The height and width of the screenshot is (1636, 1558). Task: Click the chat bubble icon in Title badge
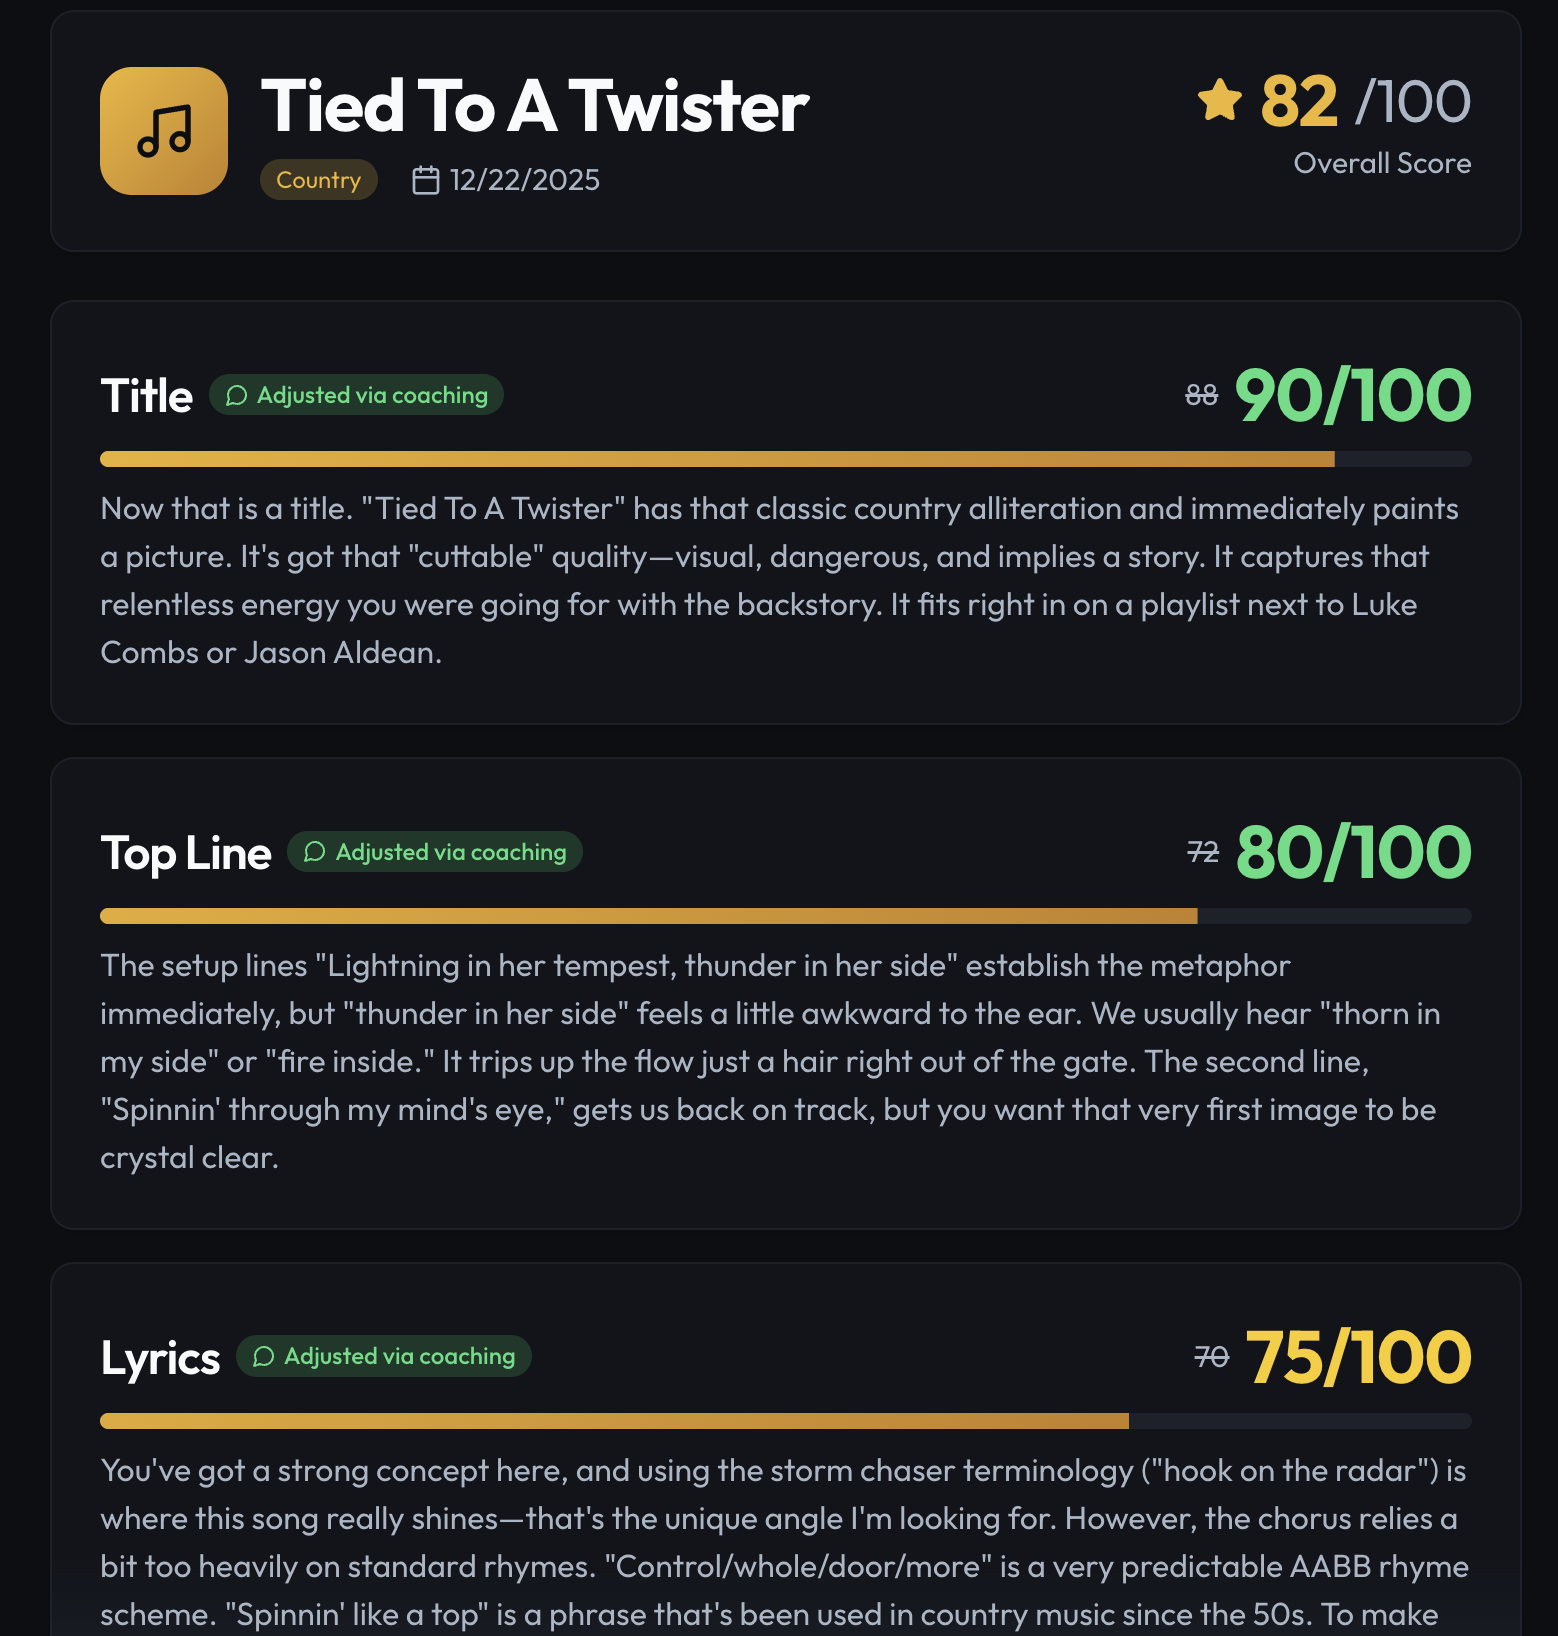coord(237,395)
